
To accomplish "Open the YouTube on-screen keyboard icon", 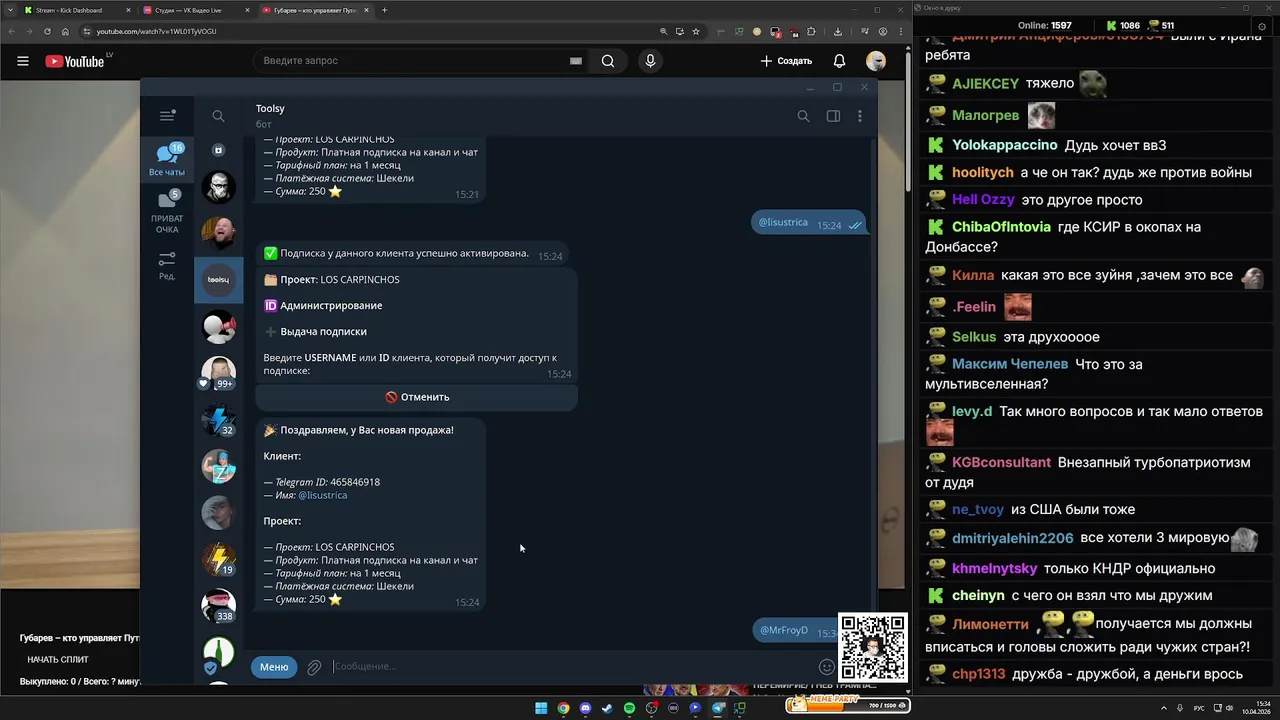I will [576, 61].
